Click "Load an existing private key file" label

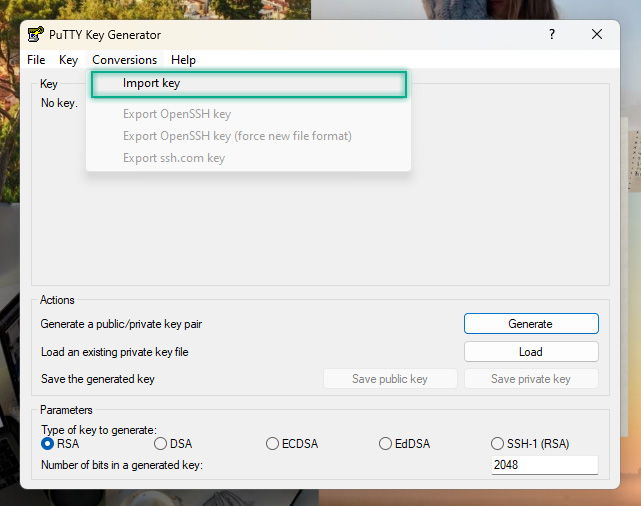point(114,352)
